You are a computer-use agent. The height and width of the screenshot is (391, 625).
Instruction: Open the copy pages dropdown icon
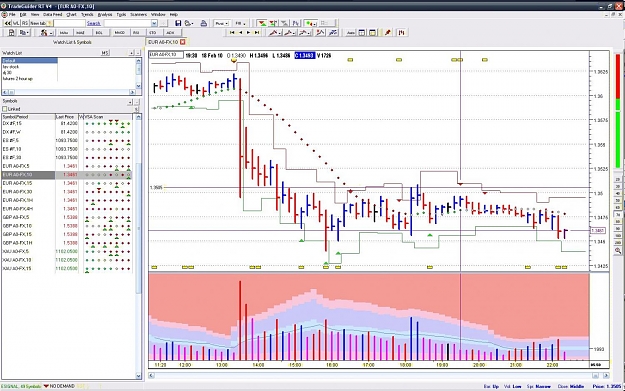24,33
